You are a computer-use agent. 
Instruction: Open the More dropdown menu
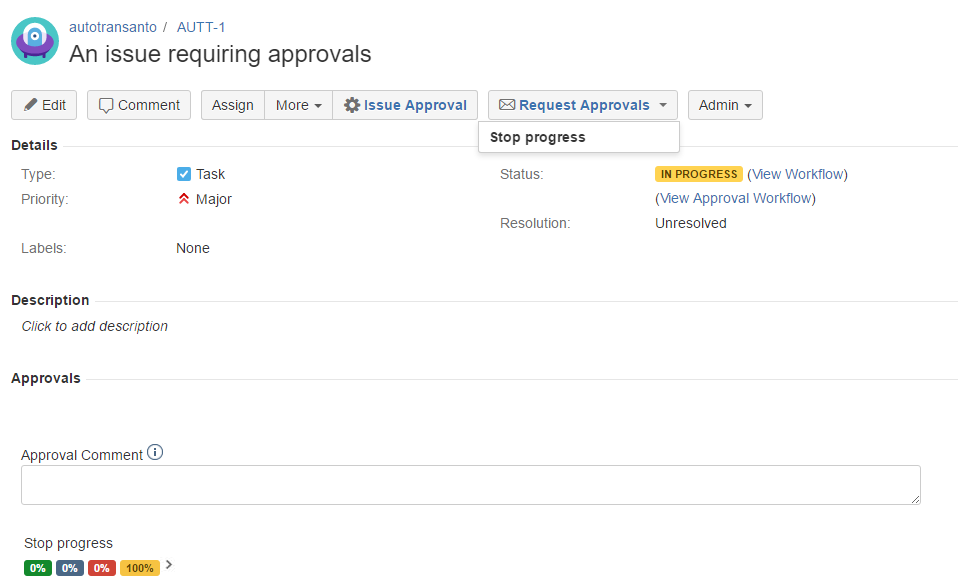pyautogui.click(x=298, y=105)
